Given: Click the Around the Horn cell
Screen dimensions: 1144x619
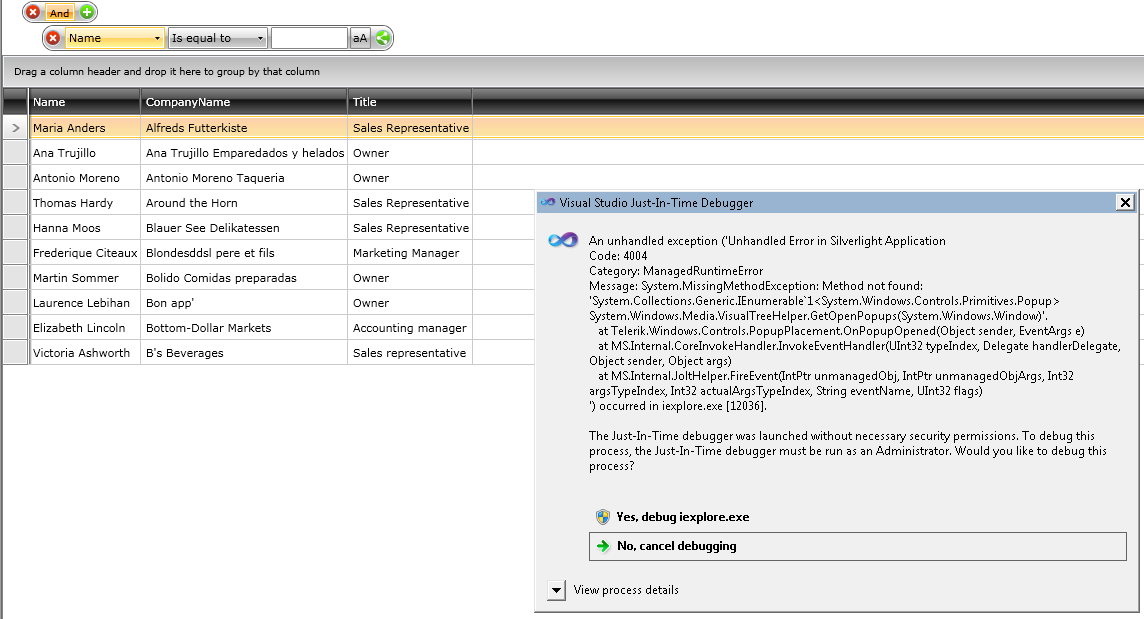Looking at the screenshot, I should (244, 203).
